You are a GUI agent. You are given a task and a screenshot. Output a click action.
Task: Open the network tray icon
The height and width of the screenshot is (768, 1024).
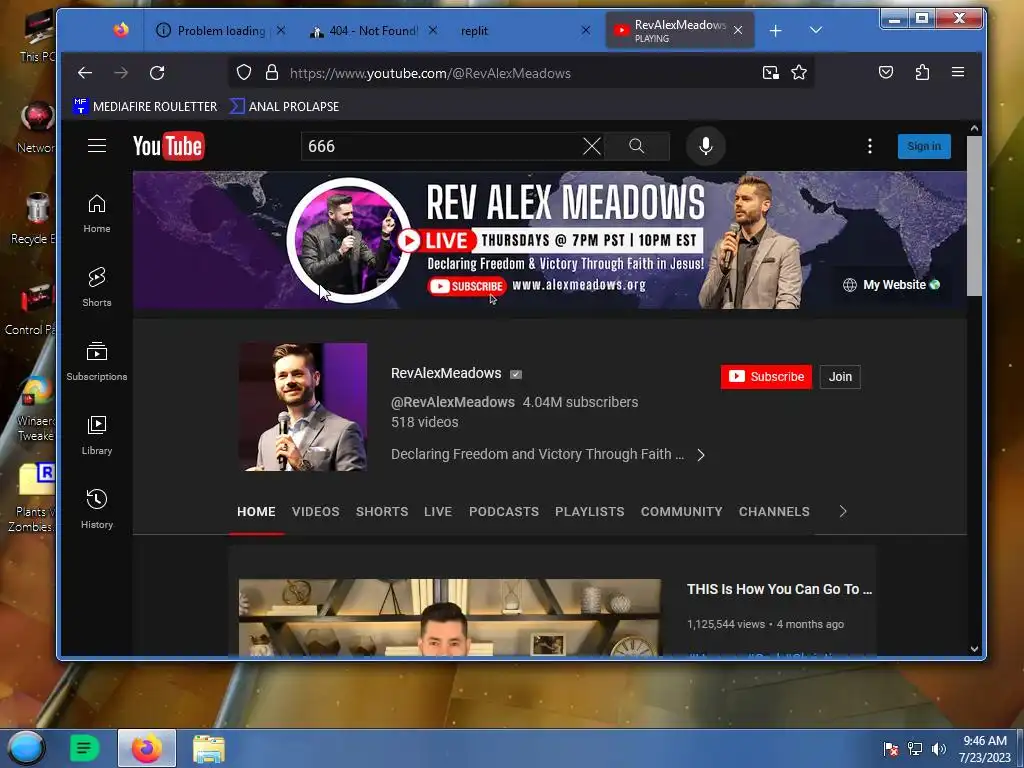pos(915,749)
